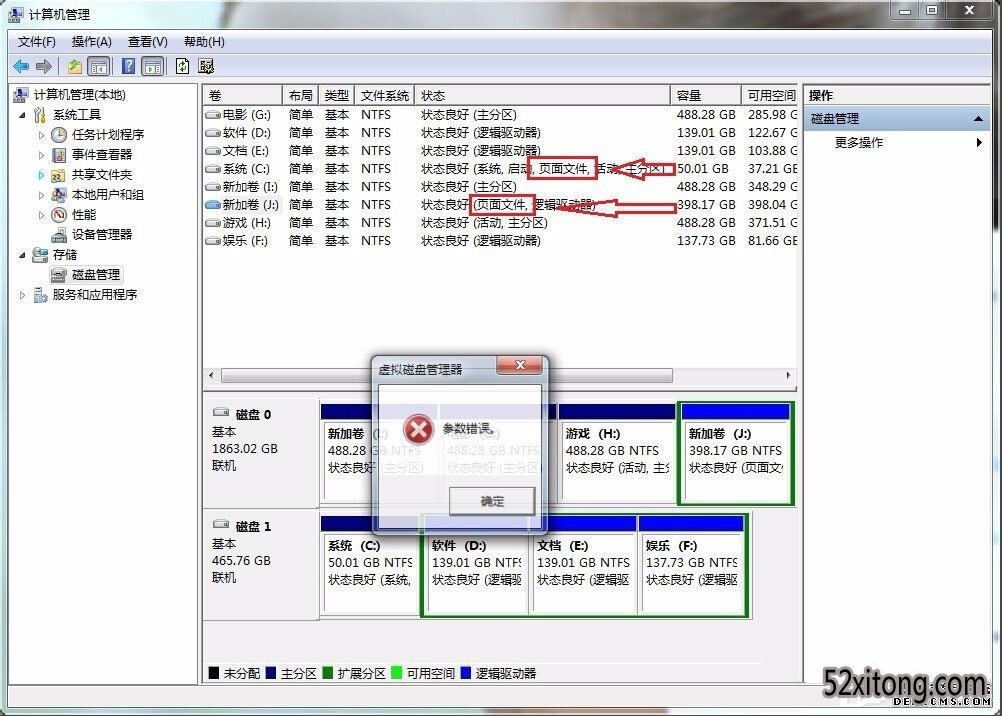Viewport: 1002px width, 716px height.
Task: Click horizontal scrollbar left arrow in volume list
Action: click(212, 375)
